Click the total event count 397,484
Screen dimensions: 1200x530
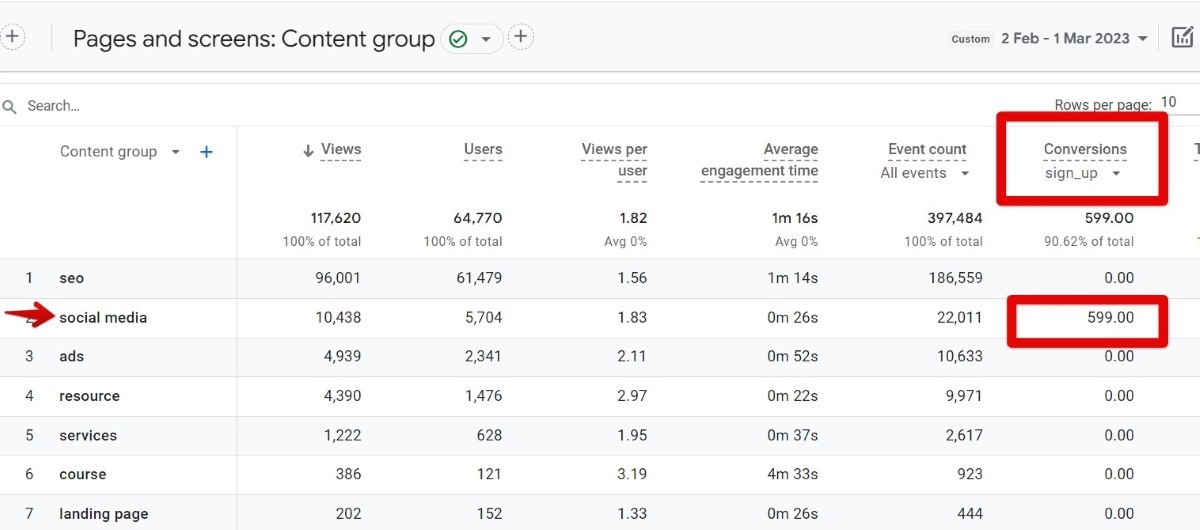pos(955,218)
